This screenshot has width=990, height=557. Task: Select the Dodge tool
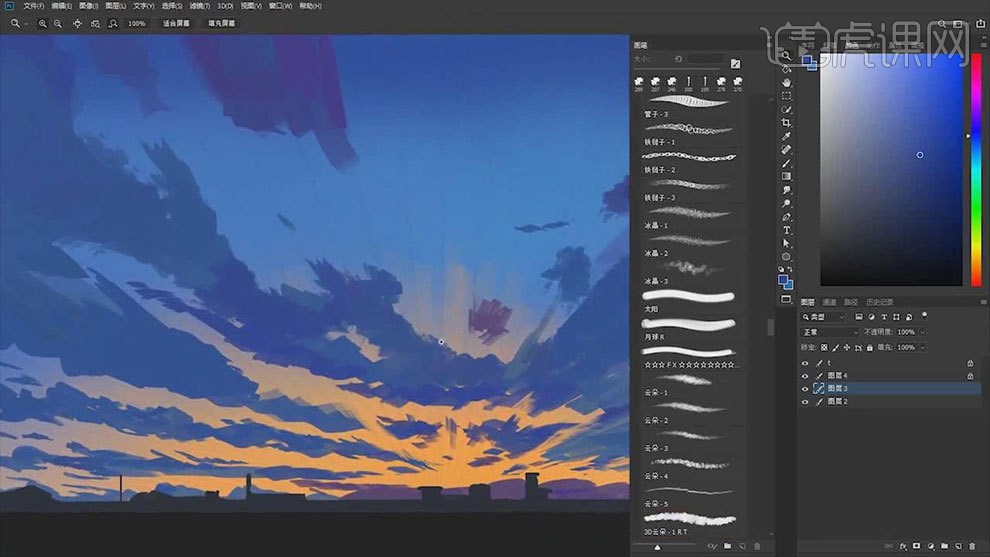tap(786, 203)
